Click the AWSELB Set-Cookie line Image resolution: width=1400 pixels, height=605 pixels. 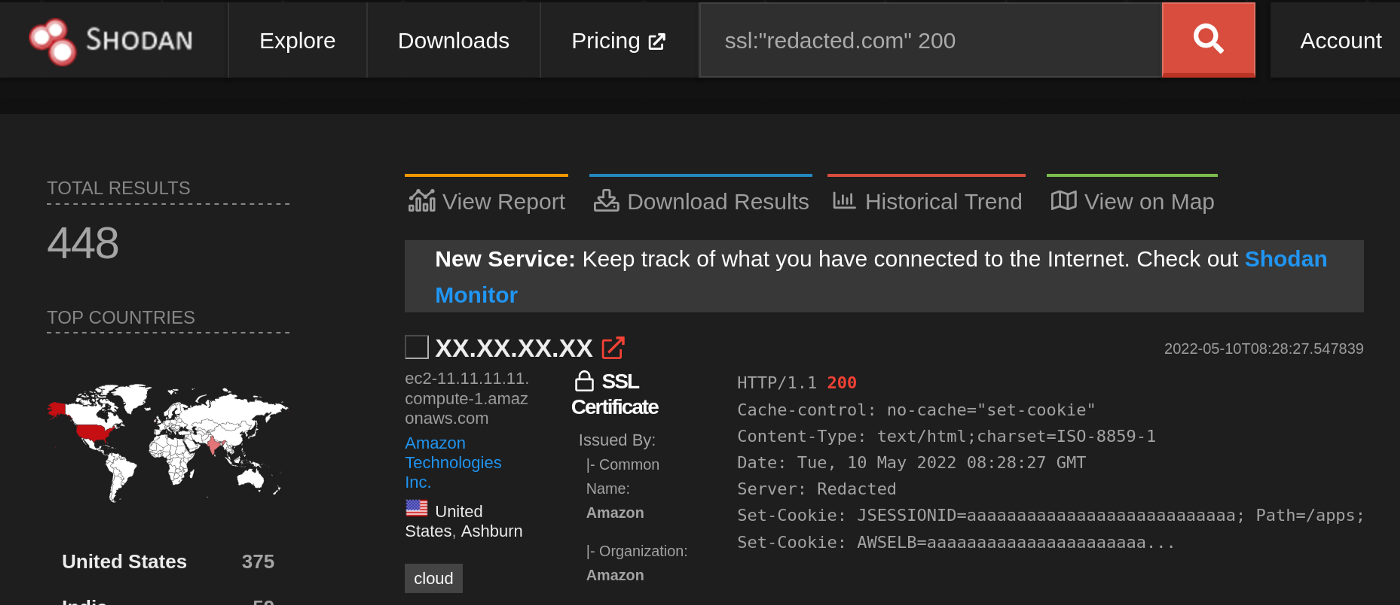956,543
